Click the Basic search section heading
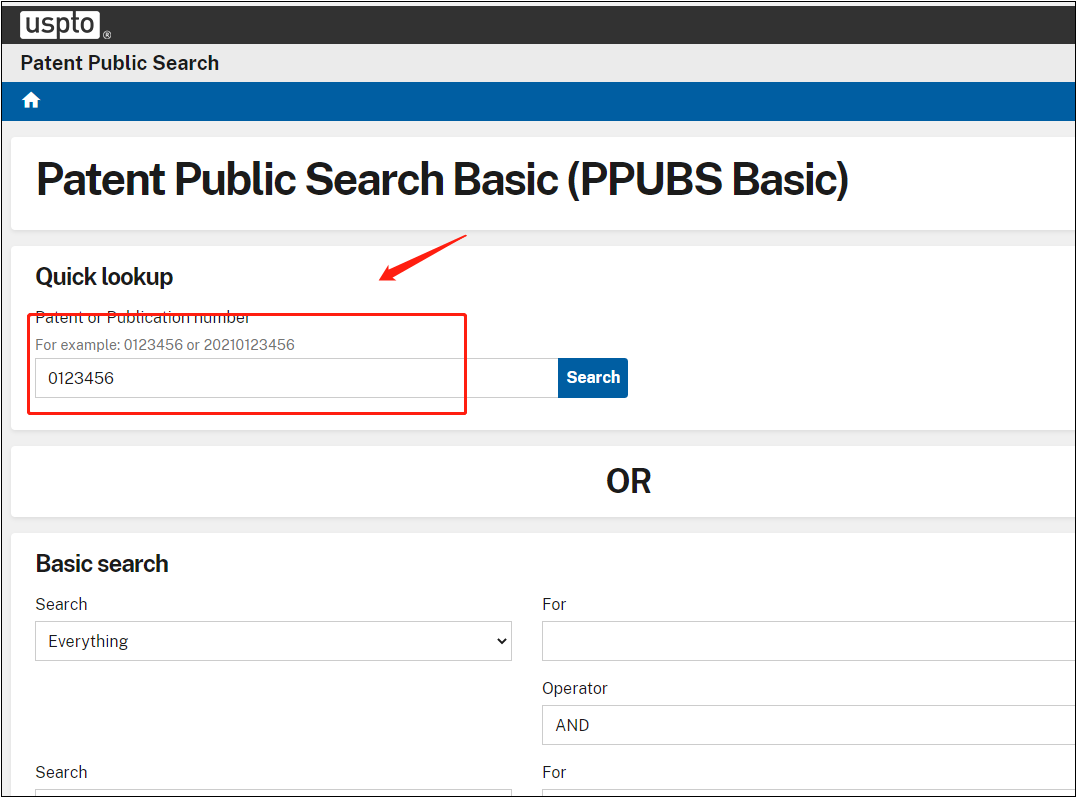The image size is (1077, 798). pyautogui.click(x=102, y=564)
